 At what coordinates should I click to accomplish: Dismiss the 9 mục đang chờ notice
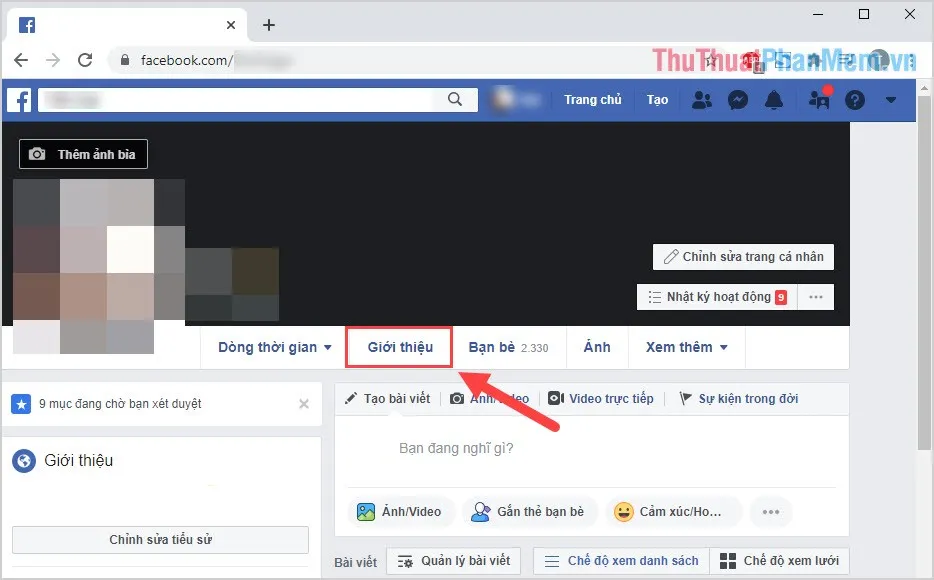coord(304,404)
